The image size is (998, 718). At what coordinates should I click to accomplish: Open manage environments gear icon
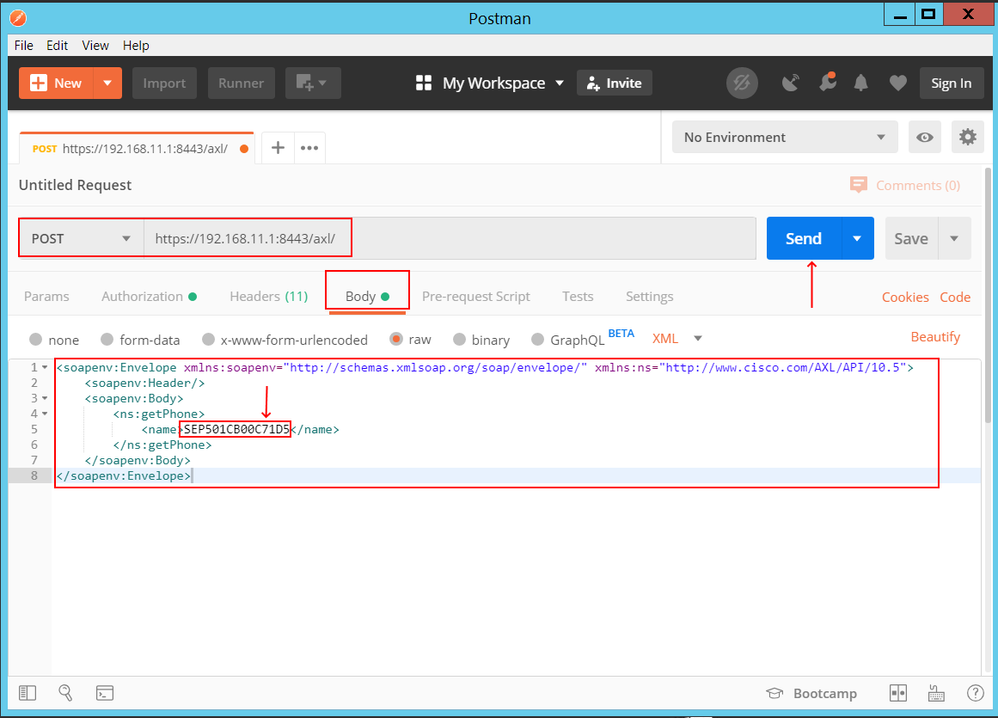[967, 137]
